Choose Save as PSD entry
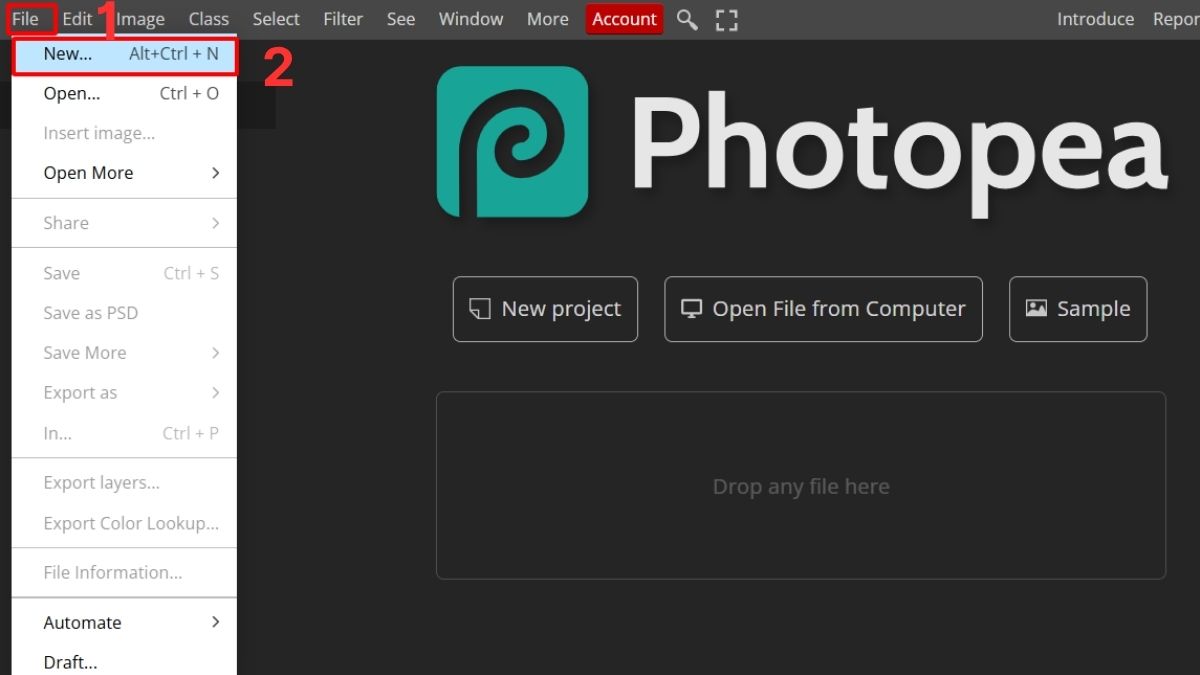This screenshot has width=1200, height=675. 125,313
